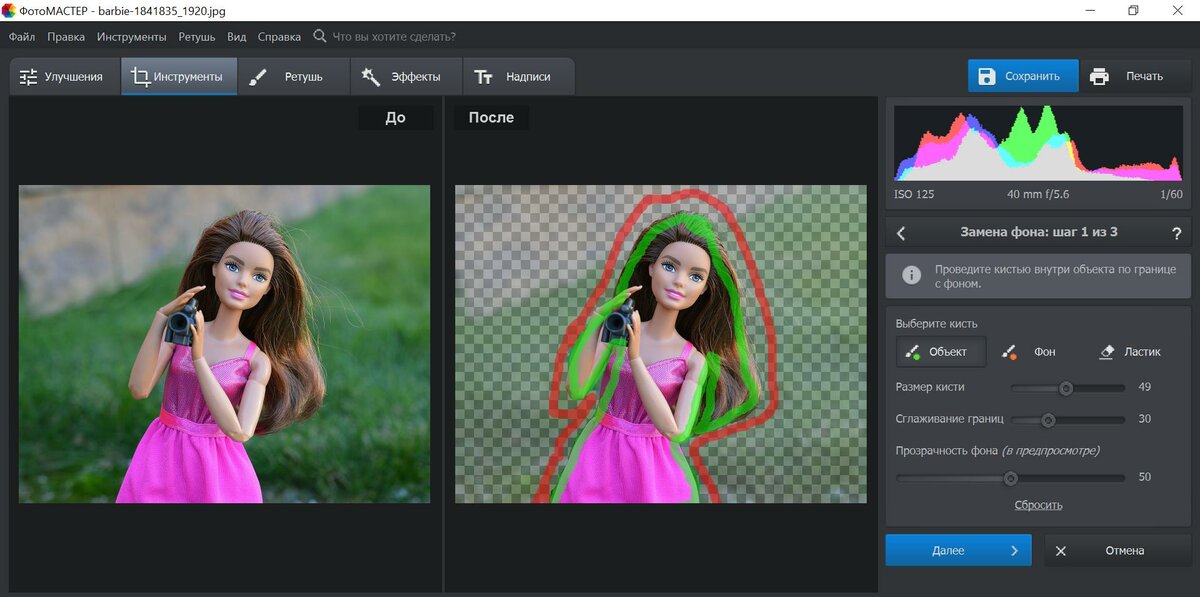1200x597 pixels.
Task: Open help question mark in step header
Action: click(1176, 233)
